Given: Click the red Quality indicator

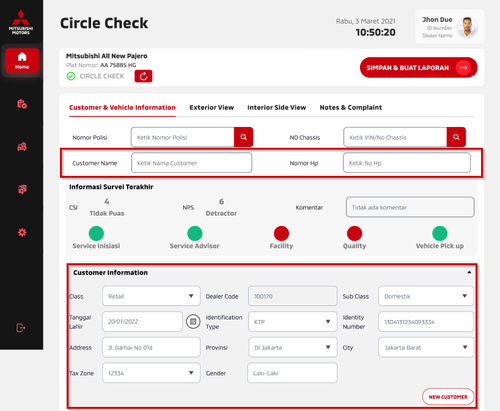Looking at the screenshot, I should pyautogui.click(x=354, y=233).
